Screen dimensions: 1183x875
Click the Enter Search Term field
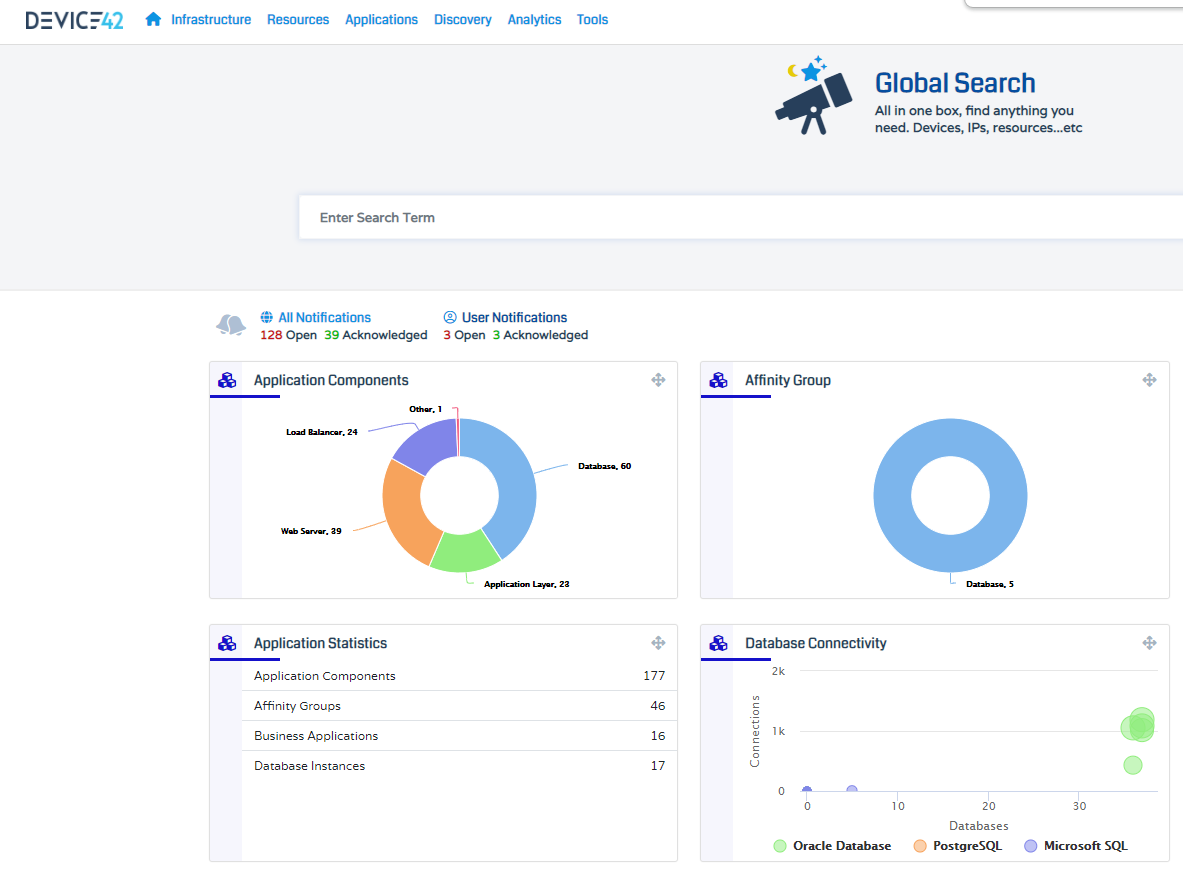click(x=740, y=217)
